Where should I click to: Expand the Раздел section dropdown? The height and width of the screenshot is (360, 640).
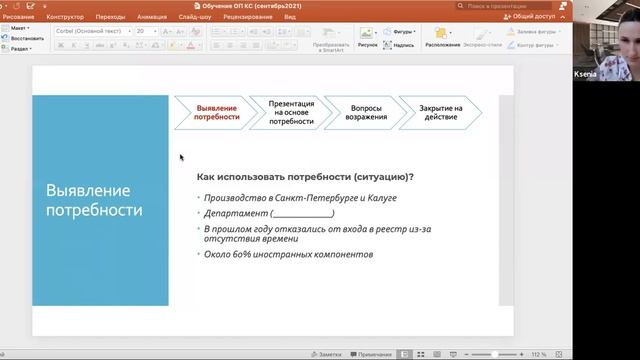[17, 49]
